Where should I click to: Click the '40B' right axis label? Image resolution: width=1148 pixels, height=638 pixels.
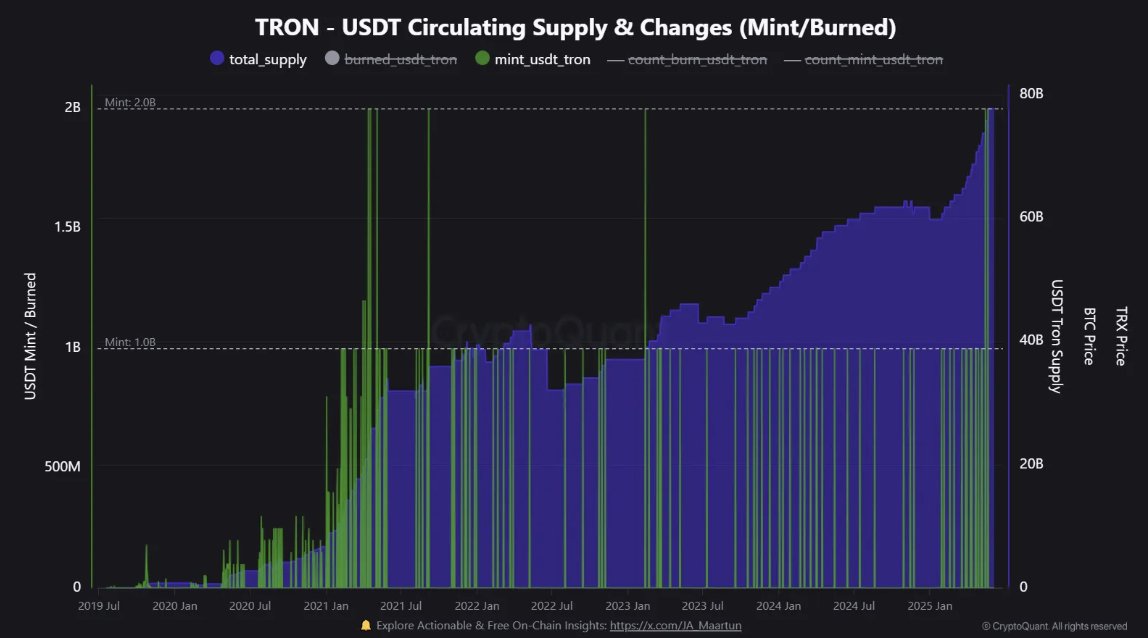pos(1031,340)
